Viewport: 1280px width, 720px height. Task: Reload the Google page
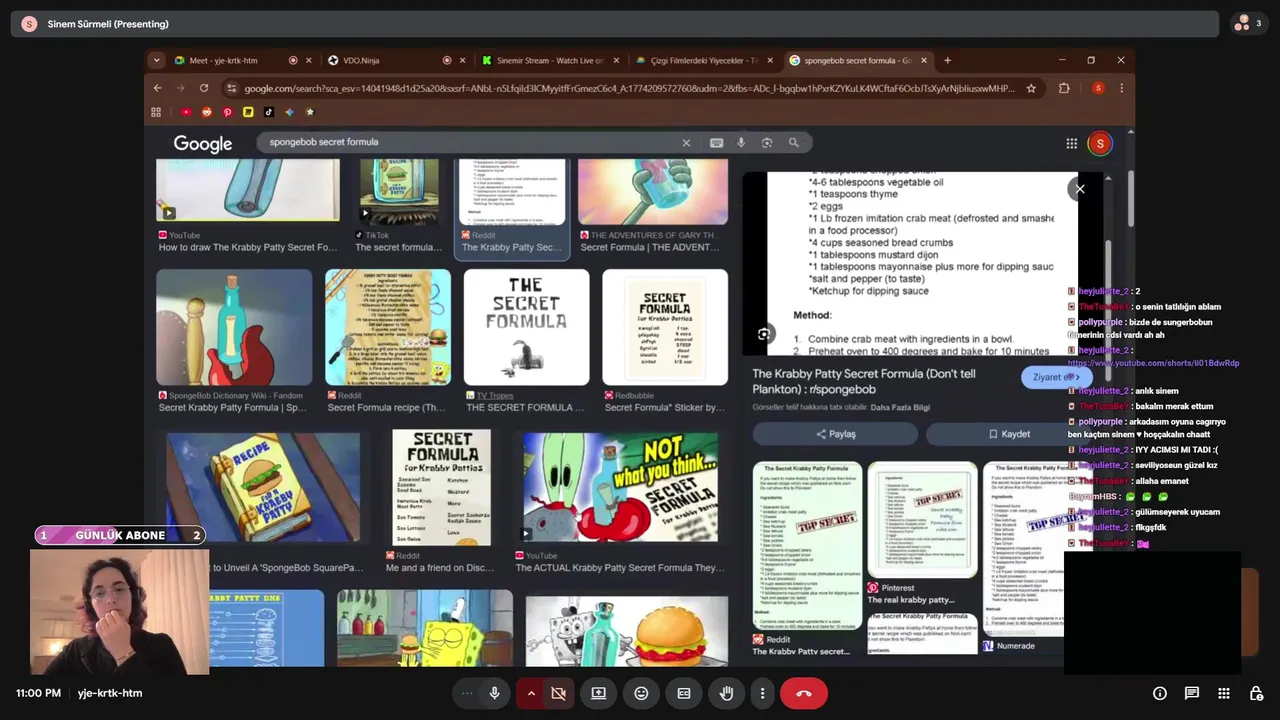point(204,88)
